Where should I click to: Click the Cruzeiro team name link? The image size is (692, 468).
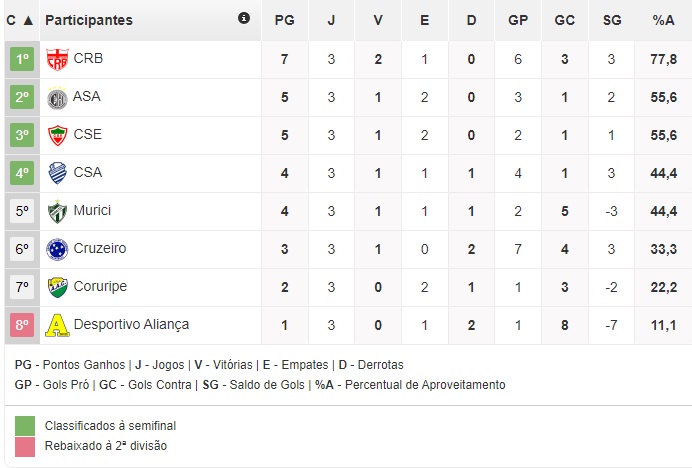100,249
